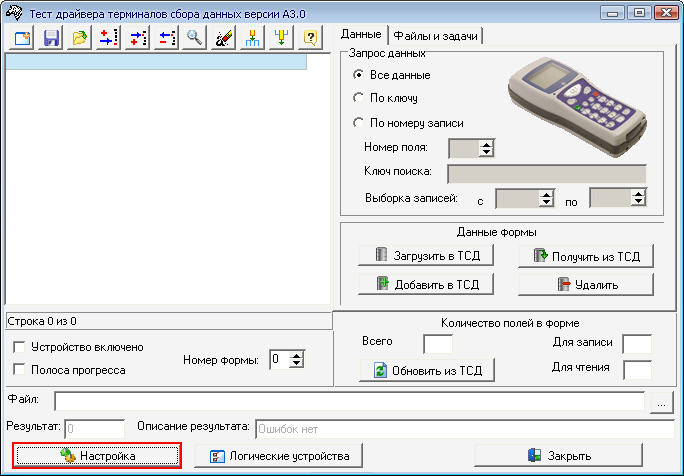Click the magnifying glass search icon
The width and height of the screenshot is (684, 476).
tap(195, 38)
